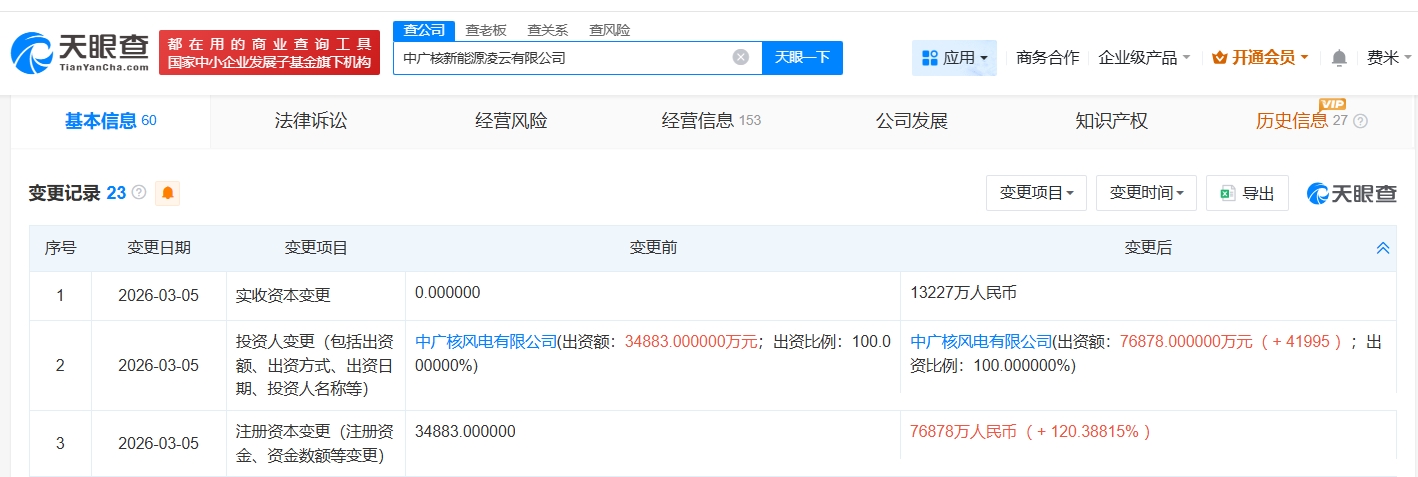
Task: Open 中广核风电有限公司 link in 变更前 column
Action: [486, 341]
